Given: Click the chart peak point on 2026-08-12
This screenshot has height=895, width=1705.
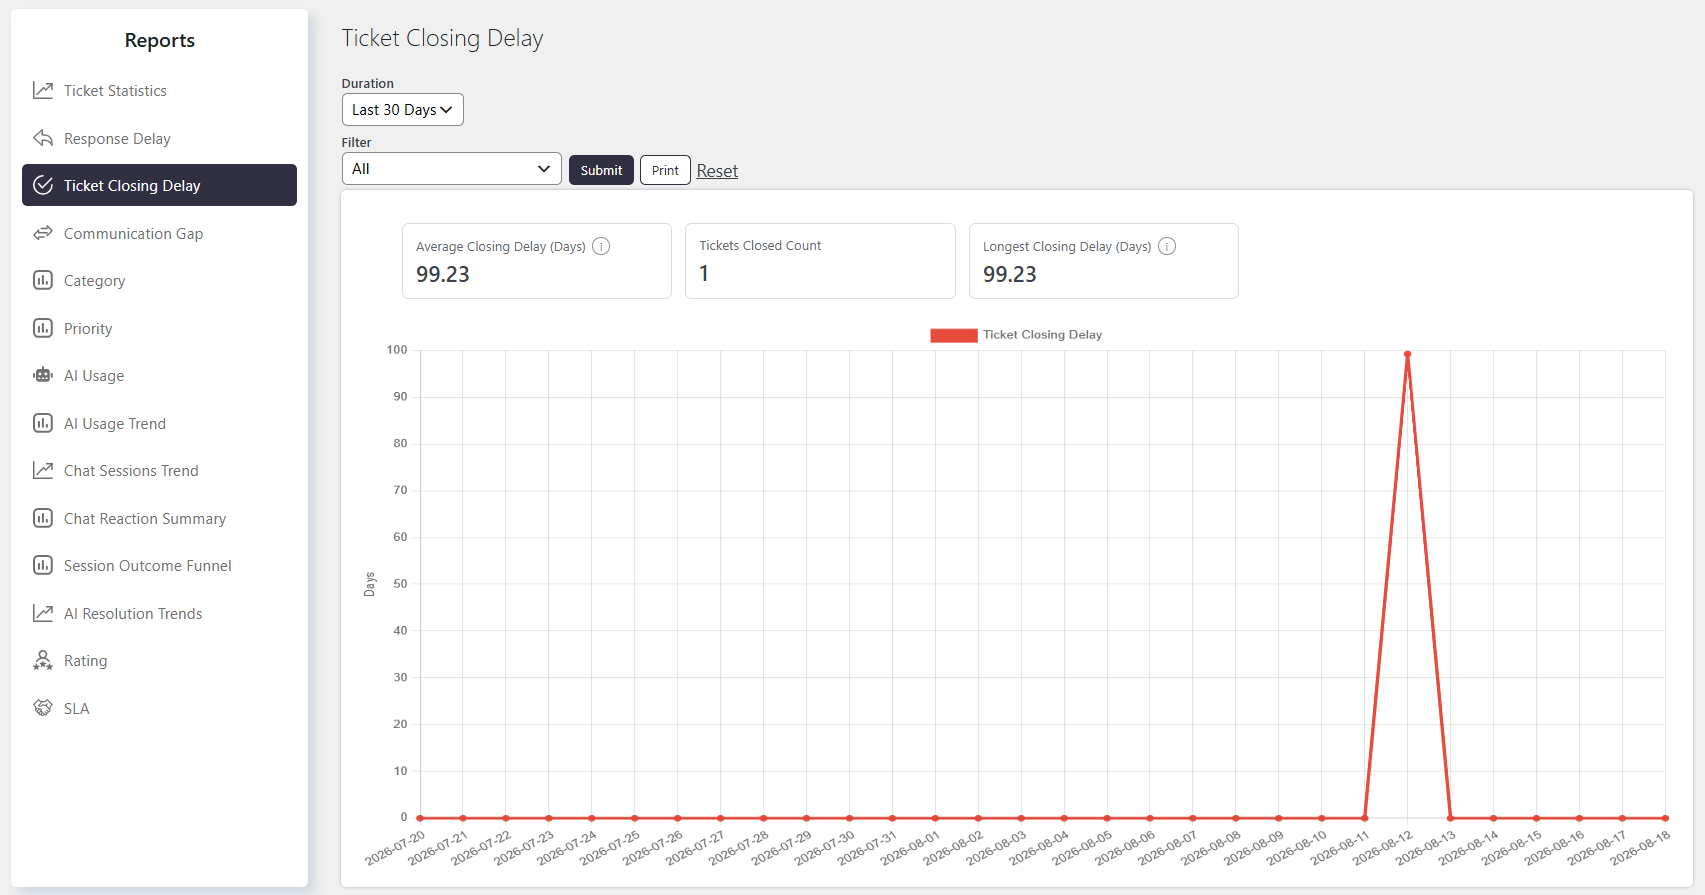Looking at the screenshot, I should (1407, 354).
